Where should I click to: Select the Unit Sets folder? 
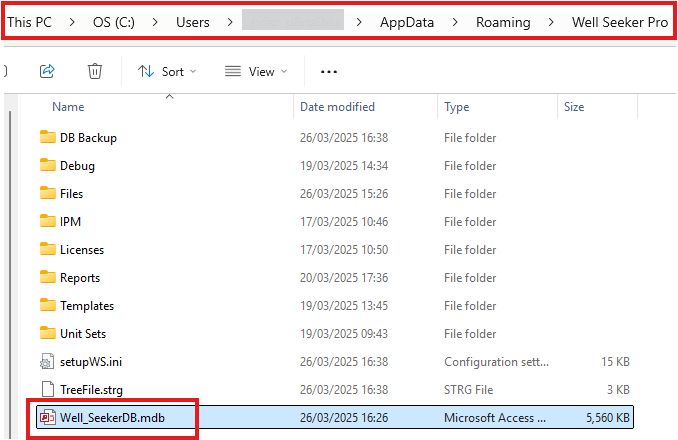(x=83, y=334)
